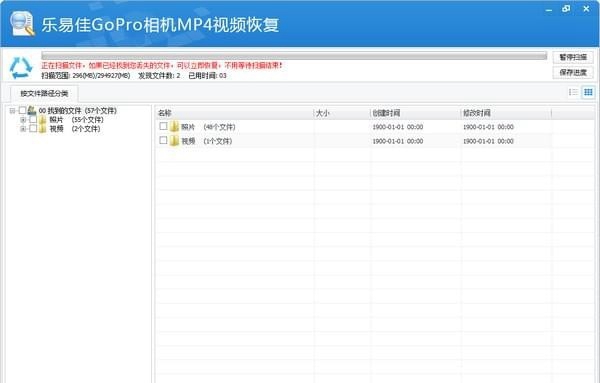600x383 pixels.
Task: Click the drive icon beside 找到的文件 root
Action: pos(32,111)
